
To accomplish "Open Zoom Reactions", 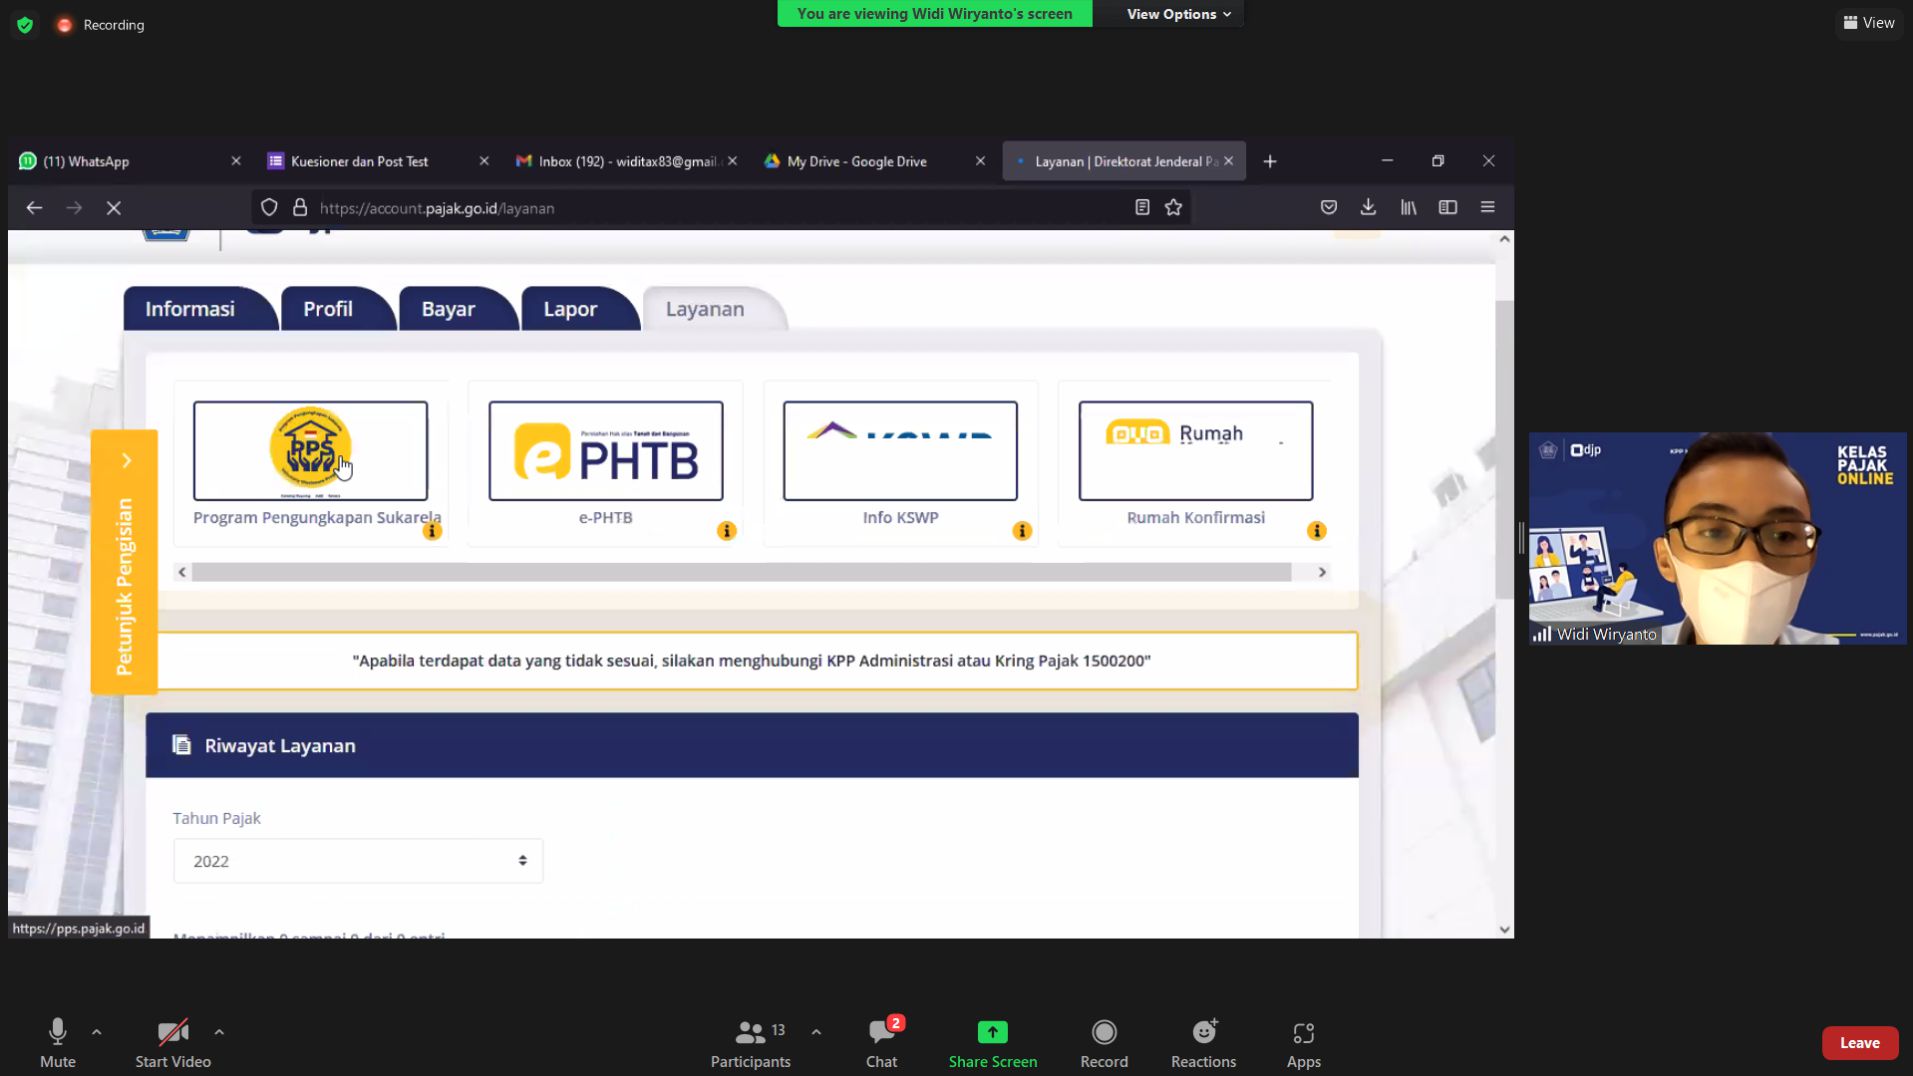I will click(x=1203, y=1042).
